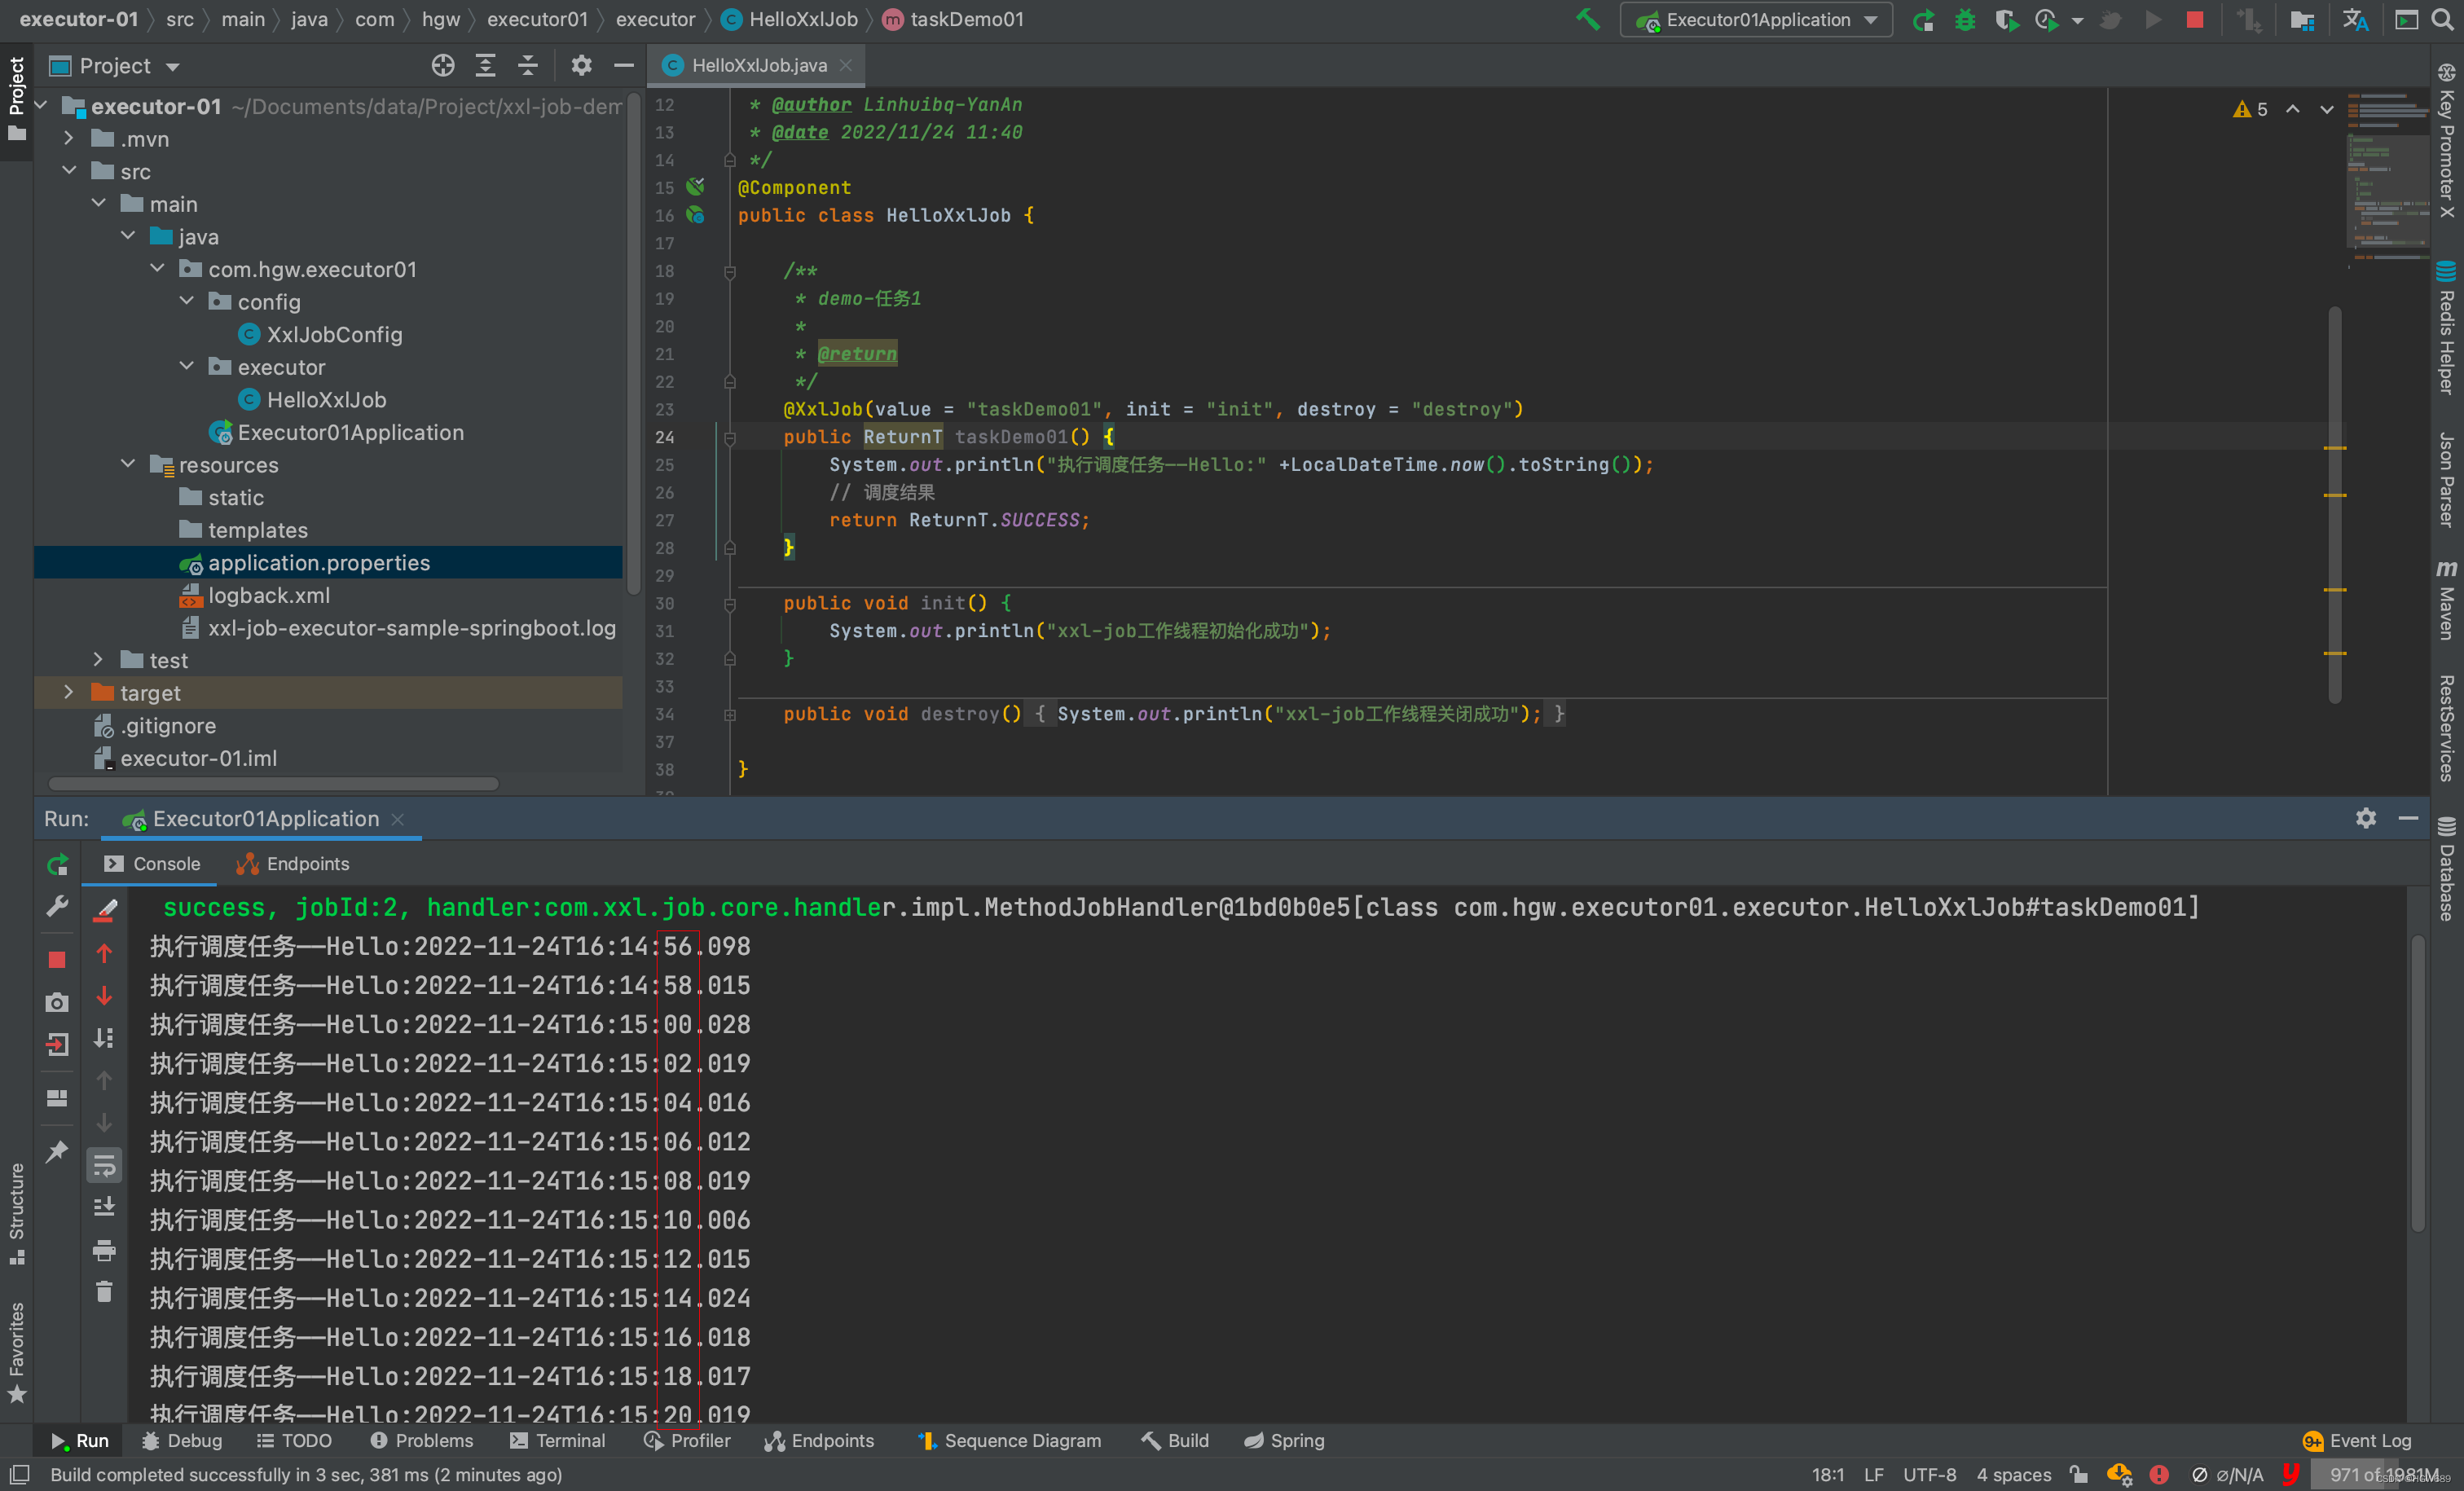
Task: Run with coverage shield icon
Action: (x=2005, y=20)
